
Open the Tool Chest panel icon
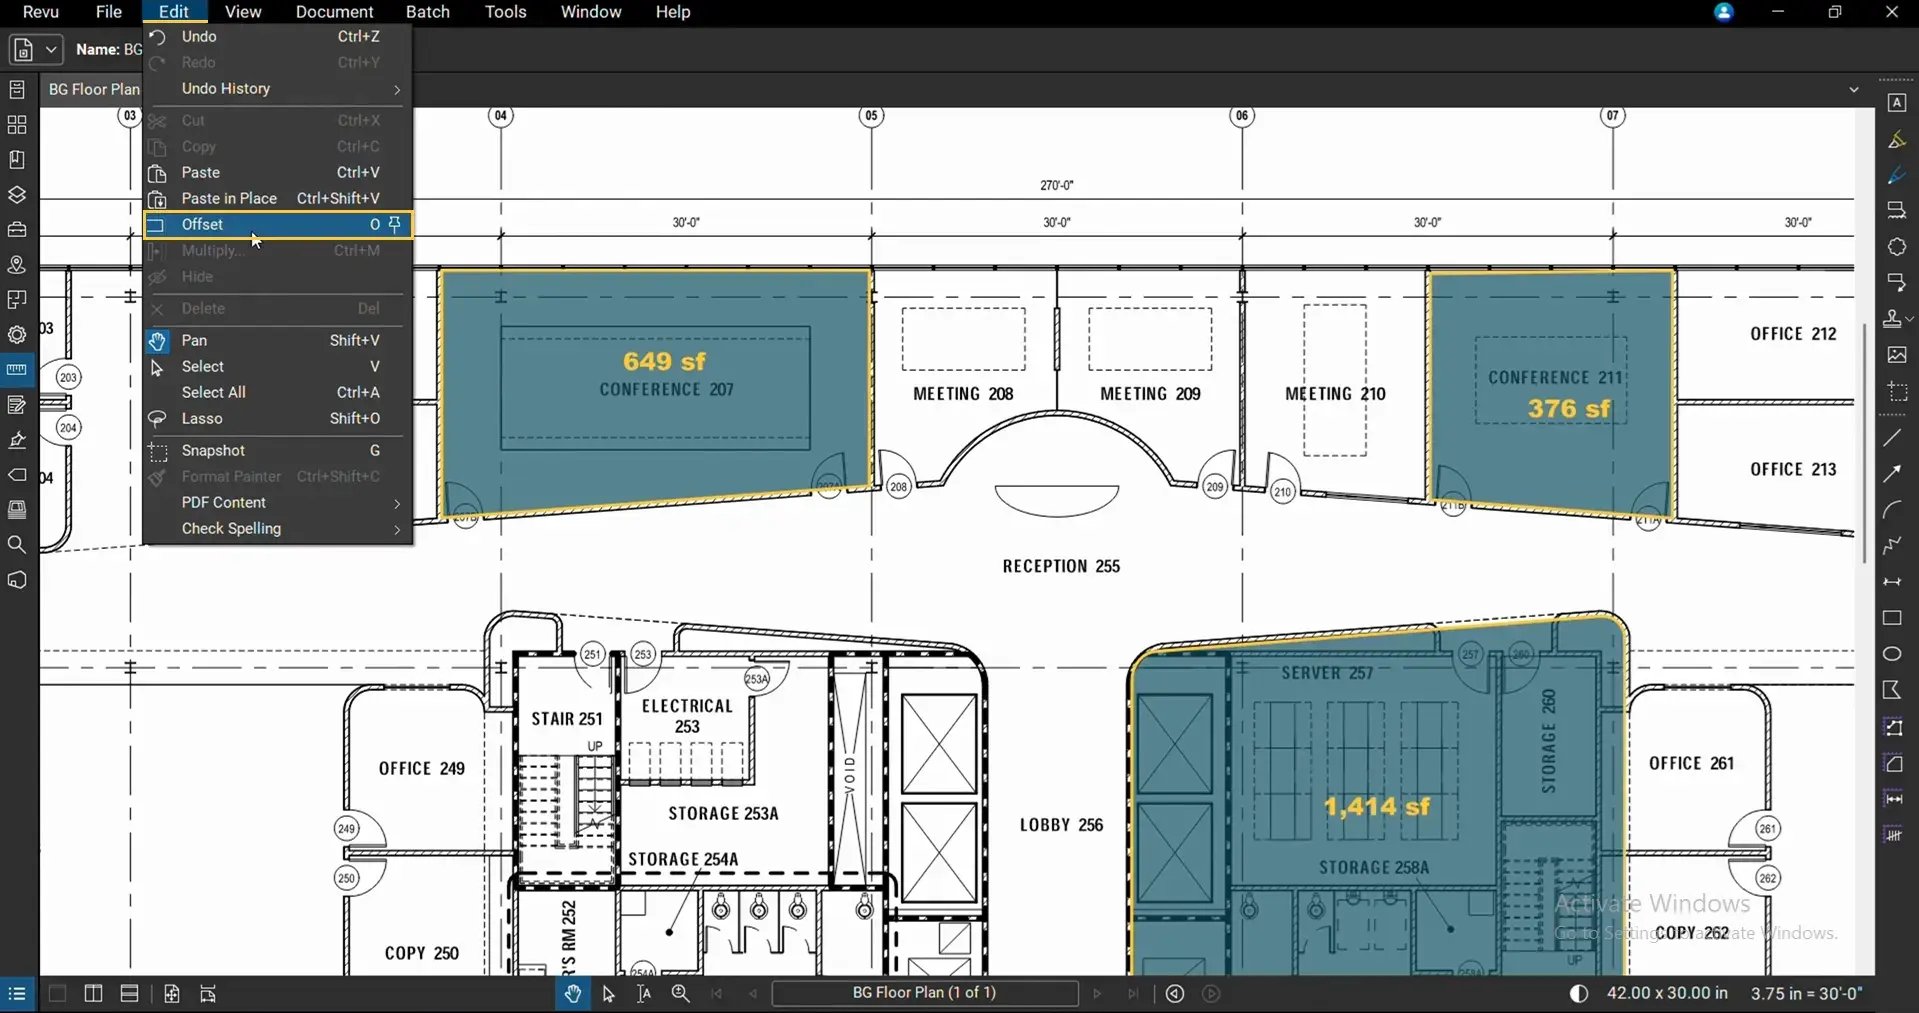tap(17, 230)
